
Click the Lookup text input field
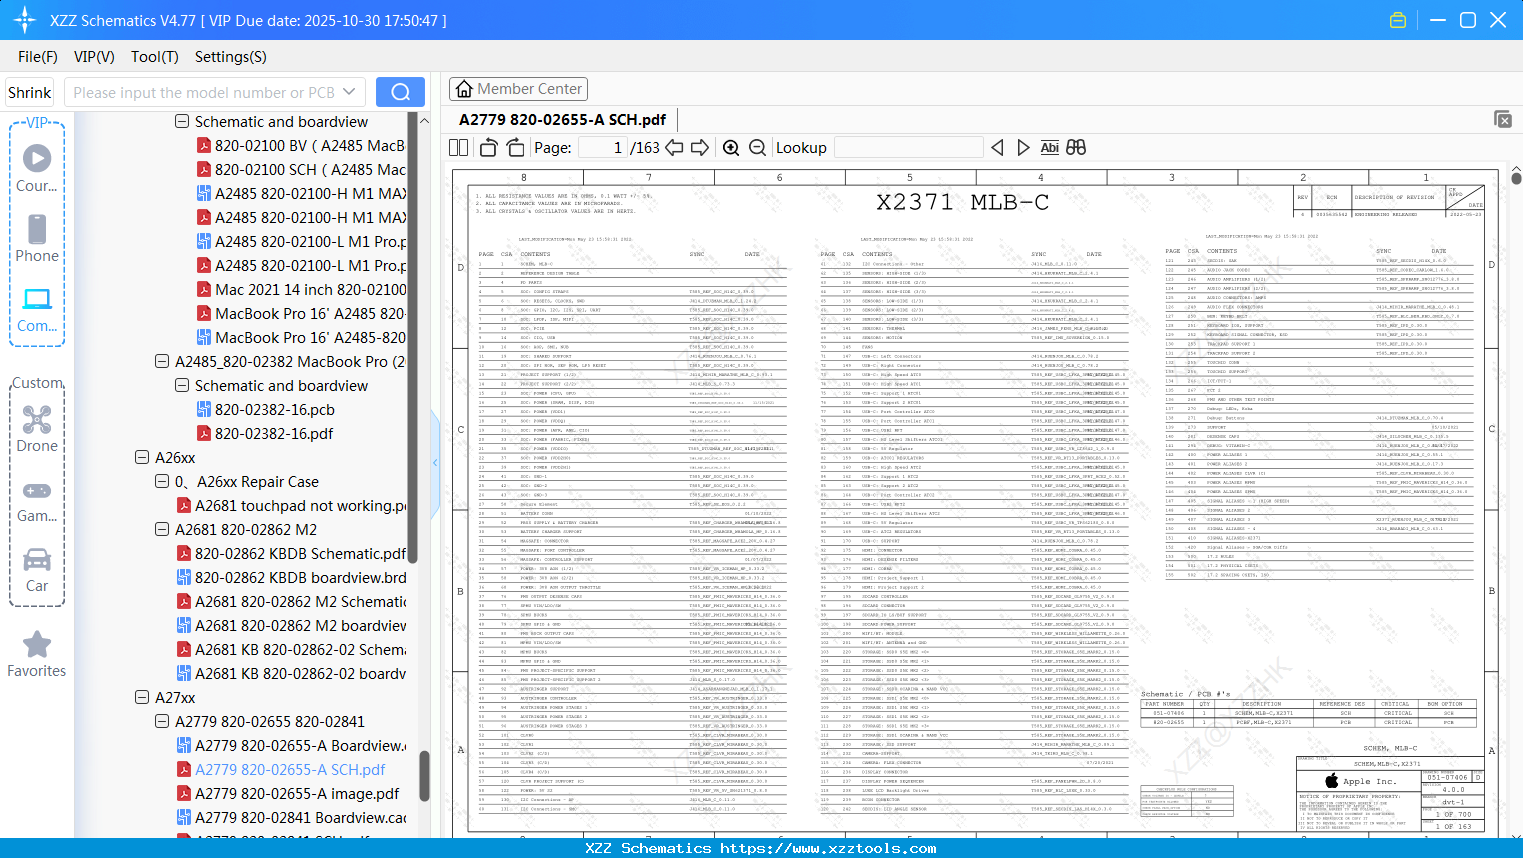(x=908, y=147)
